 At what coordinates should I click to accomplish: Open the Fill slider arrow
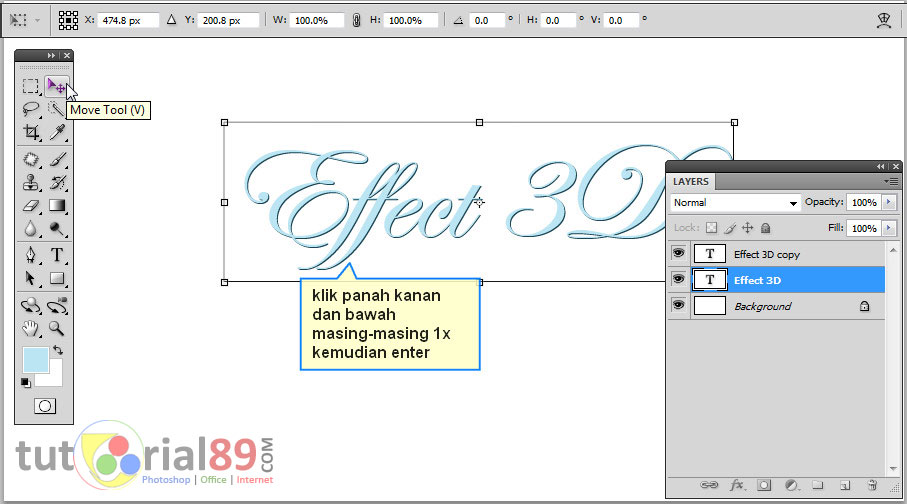pyautogui.click(x=888, y=228)
